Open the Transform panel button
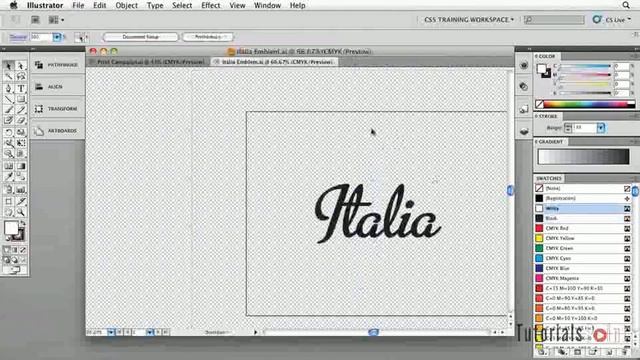Viewport: 640px width, 360px height. 57,109
